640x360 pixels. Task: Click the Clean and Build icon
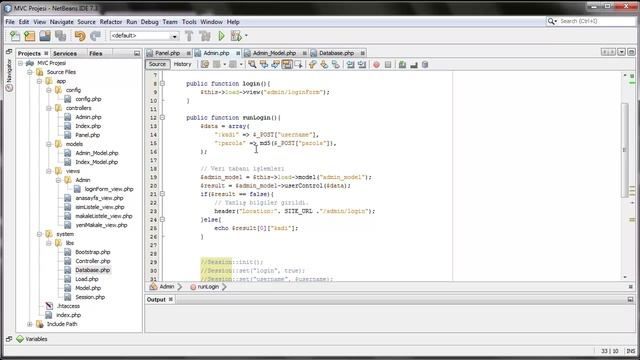(x=204, y=36)
